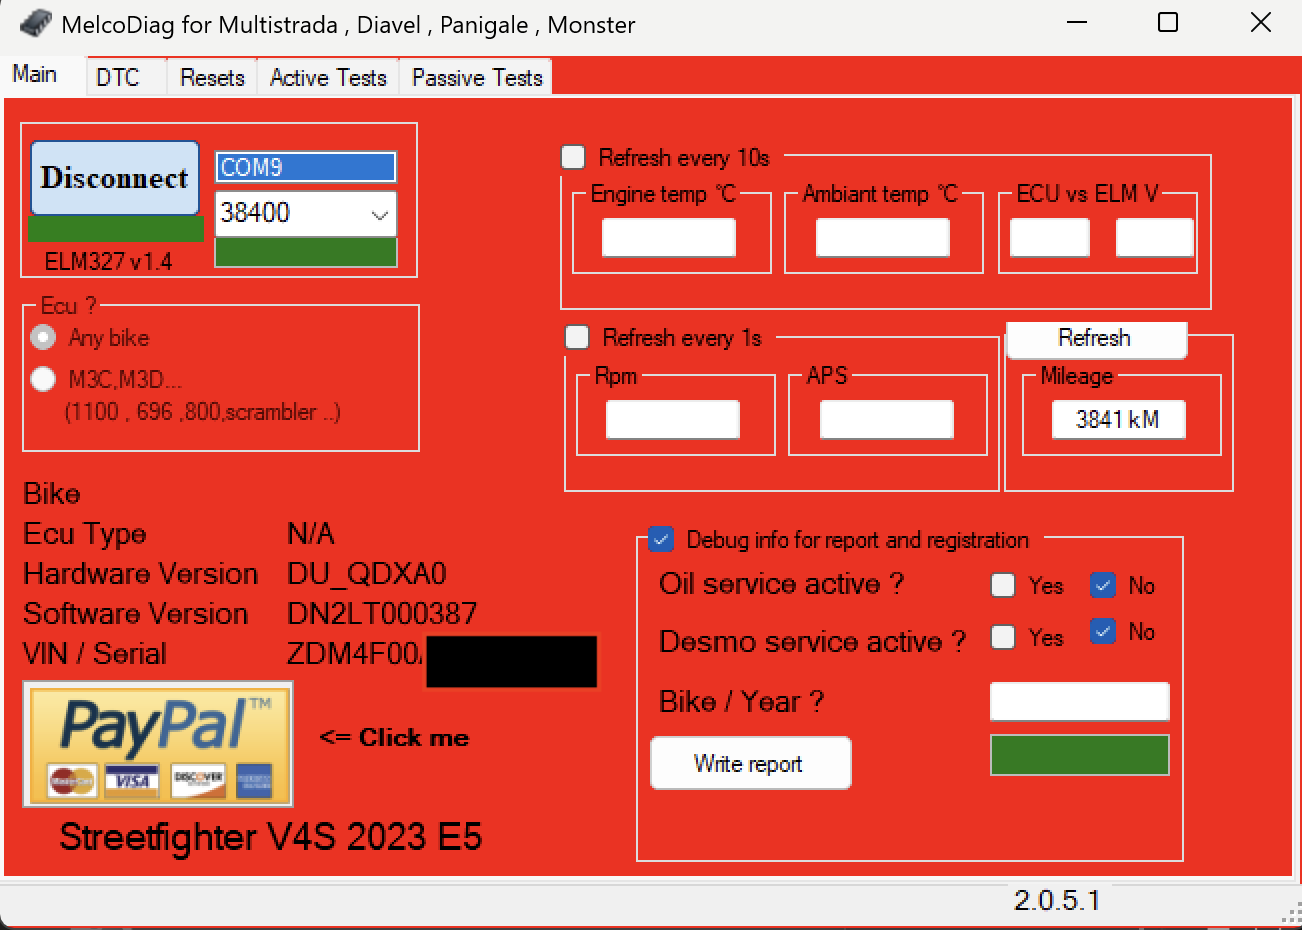Click the Streetfighter V4S 2023 E5 label

click(271, 836)
